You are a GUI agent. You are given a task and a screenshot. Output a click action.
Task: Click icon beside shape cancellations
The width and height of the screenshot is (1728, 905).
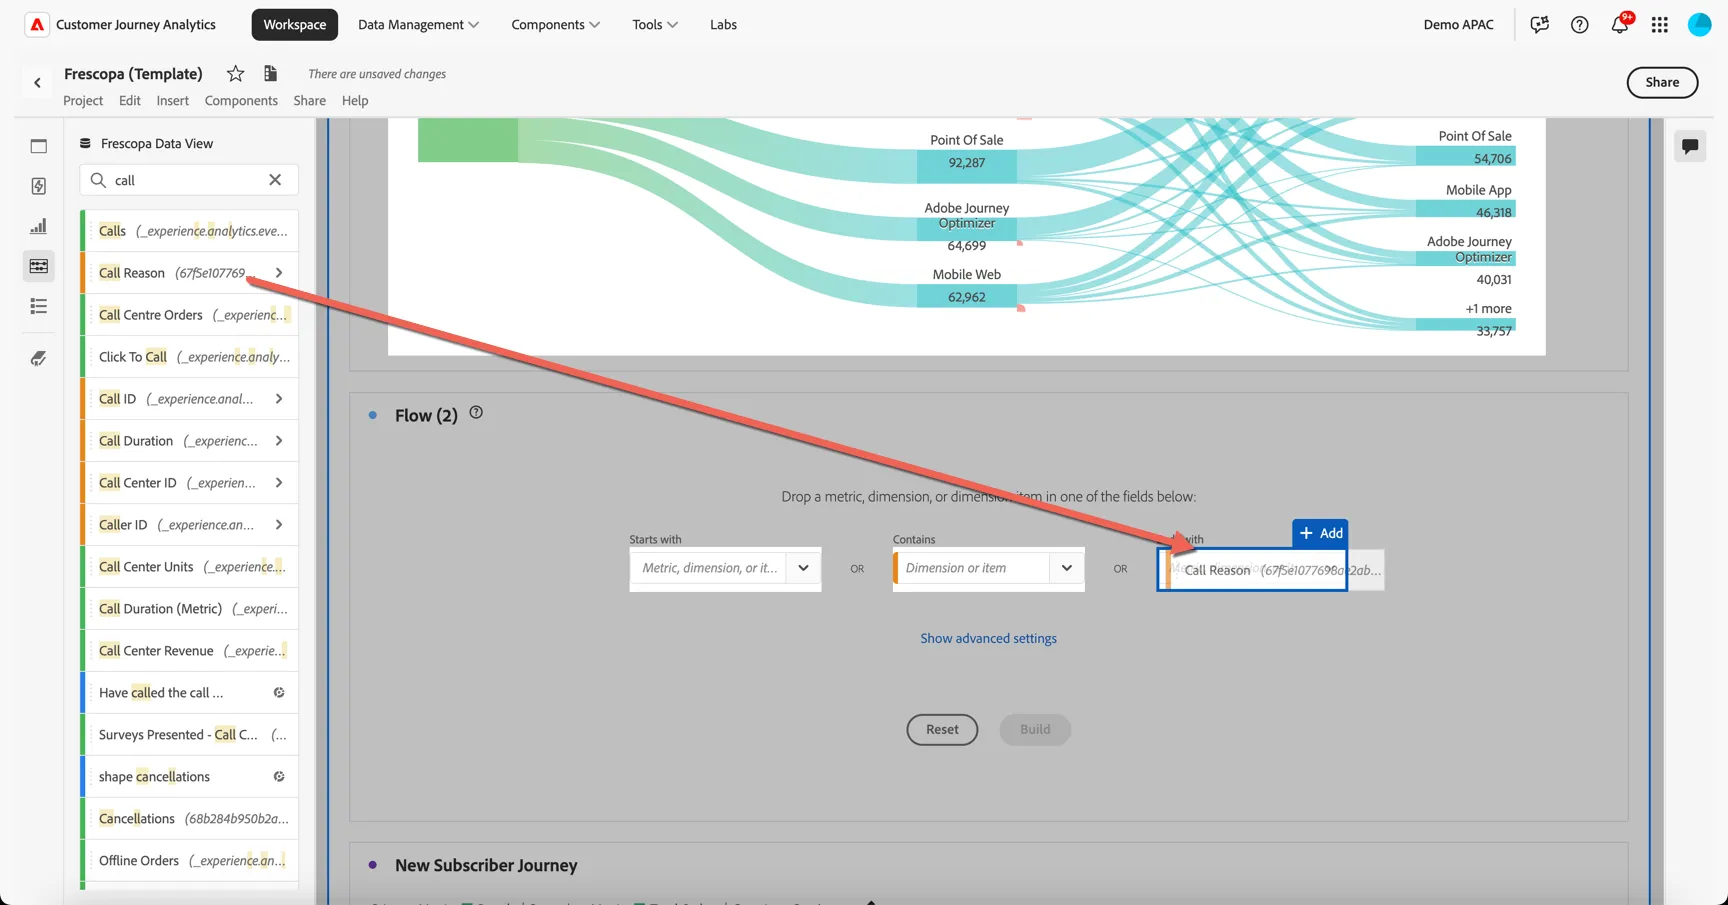[279, 776]
